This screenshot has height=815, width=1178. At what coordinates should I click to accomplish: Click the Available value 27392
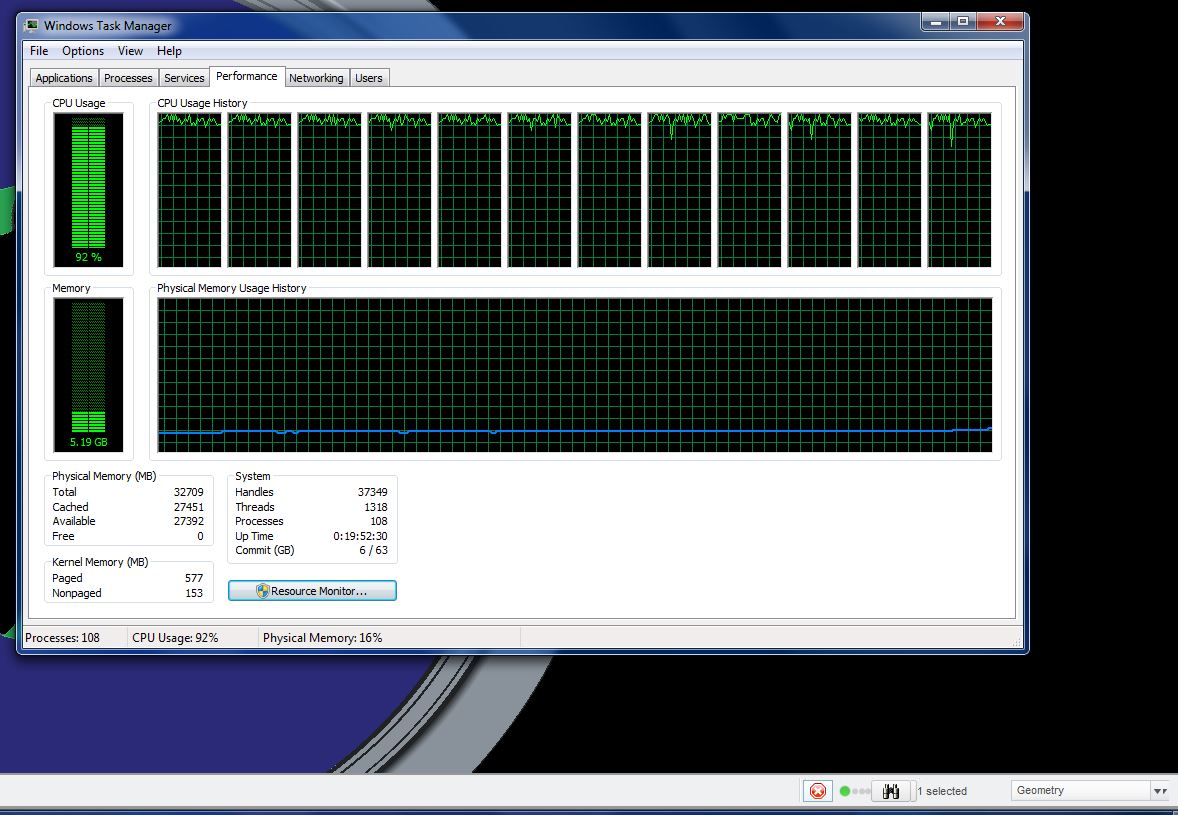[x=189, y=521]
